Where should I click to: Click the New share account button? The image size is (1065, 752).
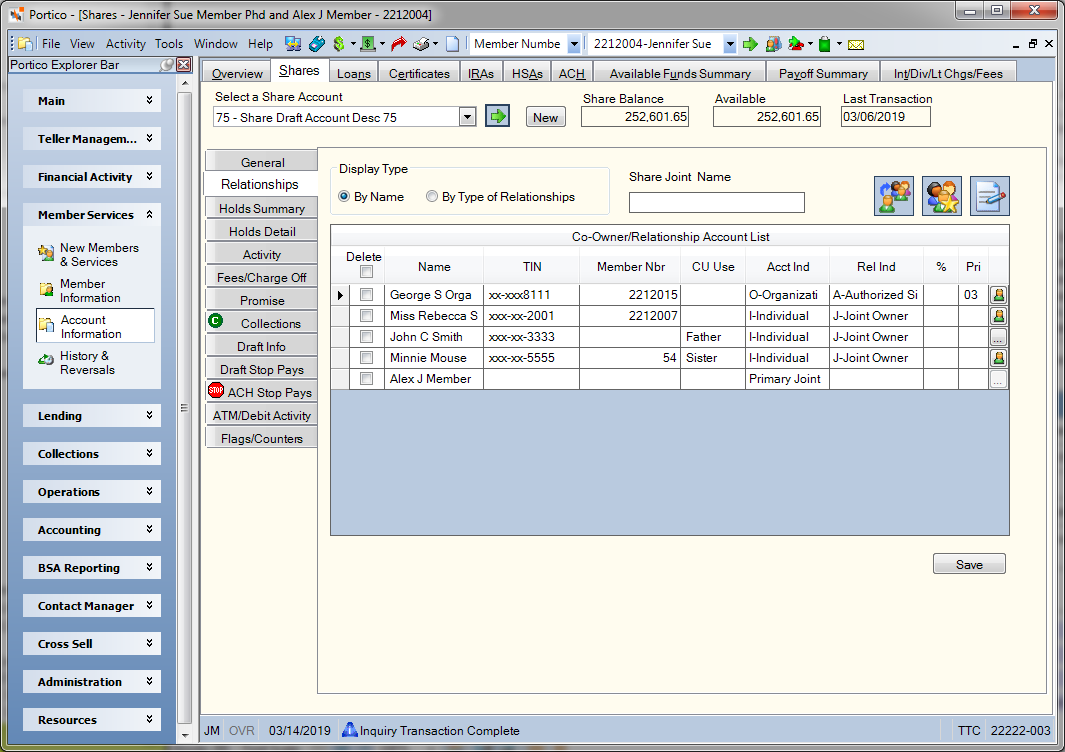coord(545,118)
